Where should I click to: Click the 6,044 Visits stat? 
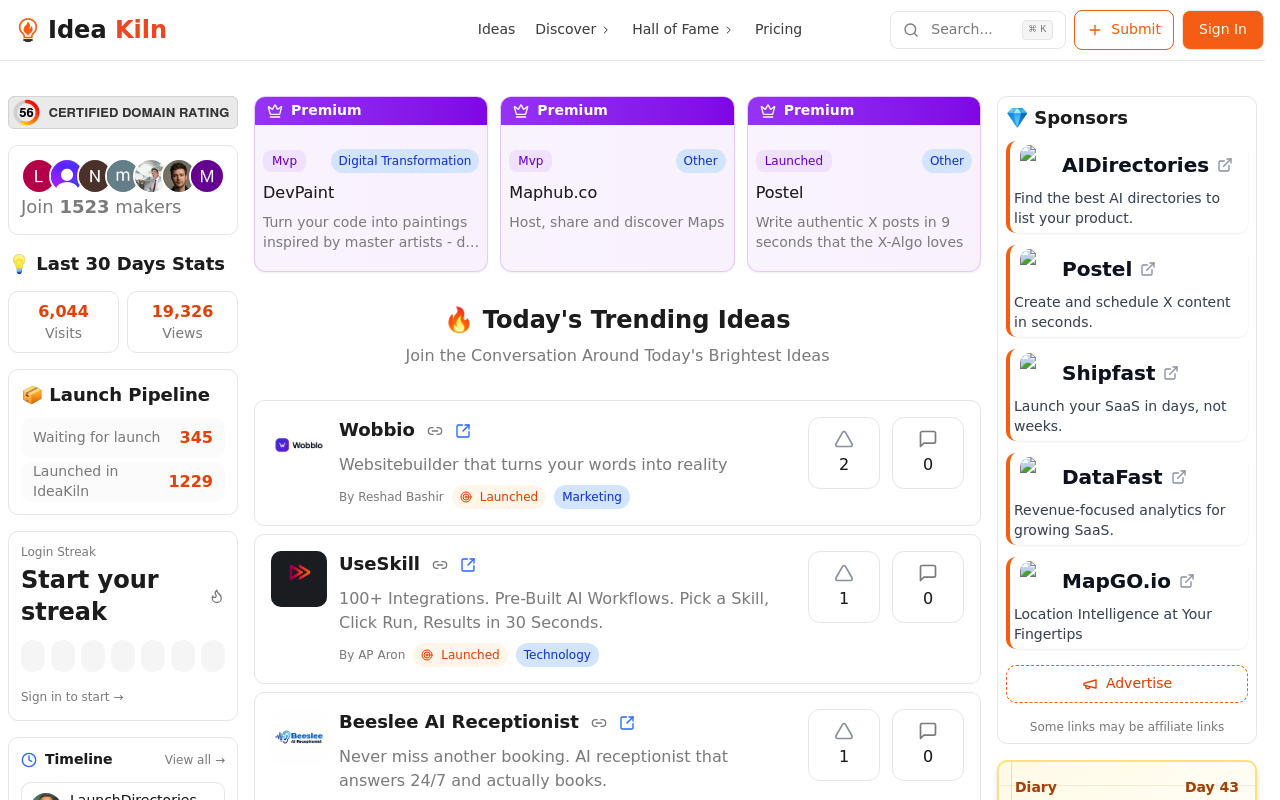[63, 322]
